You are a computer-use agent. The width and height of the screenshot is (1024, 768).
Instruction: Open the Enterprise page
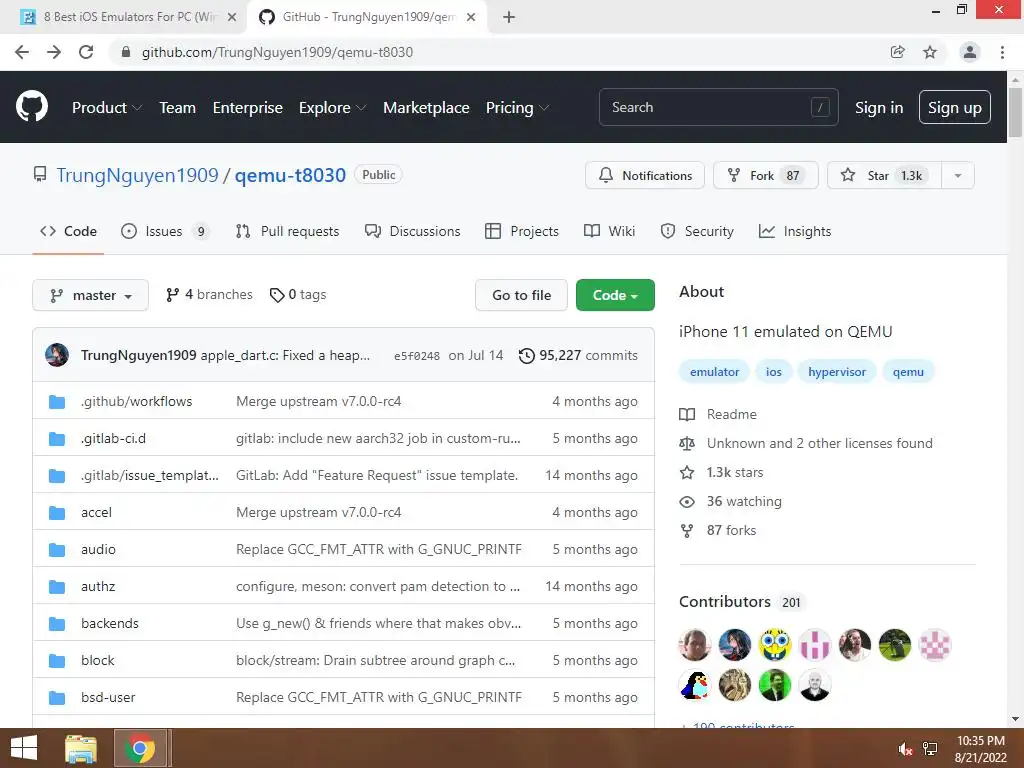[248, 108]
